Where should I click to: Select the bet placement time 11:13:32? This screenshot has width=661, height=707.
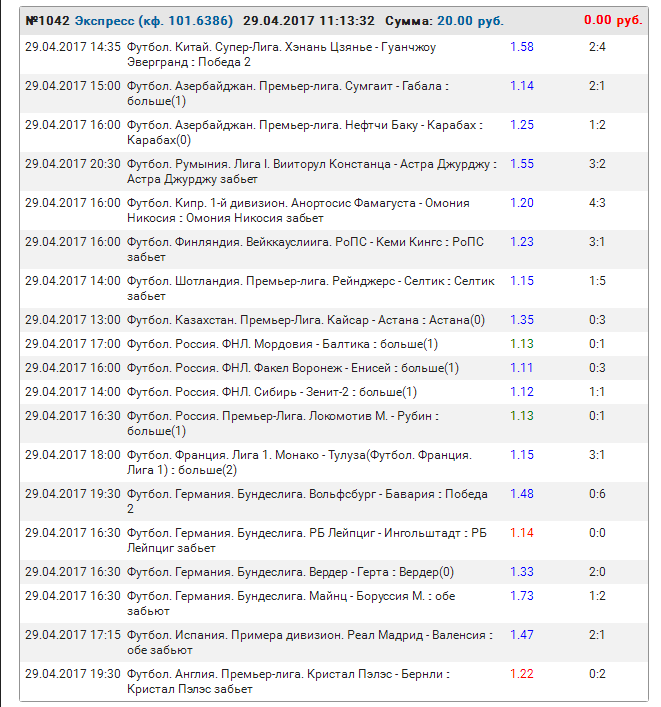(x=347, y=21)
